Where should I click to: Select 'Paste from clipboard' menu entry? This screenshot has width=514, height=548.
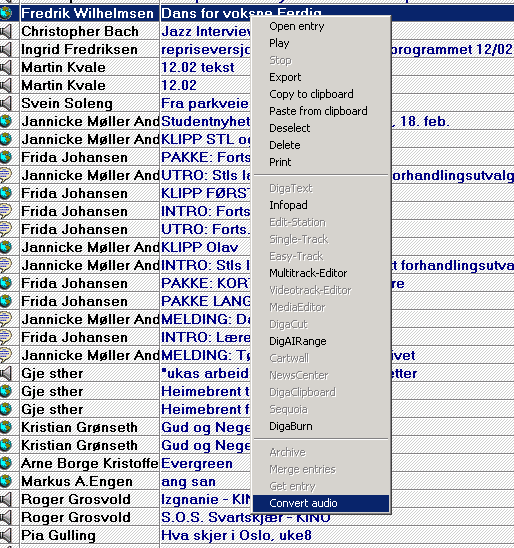(x=321, y=111)
